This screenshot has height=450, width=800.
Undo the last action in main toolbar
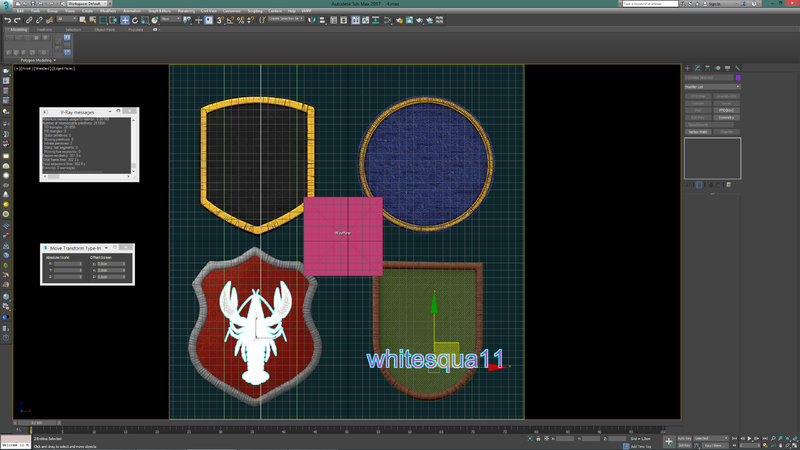[x=8, y=20]
